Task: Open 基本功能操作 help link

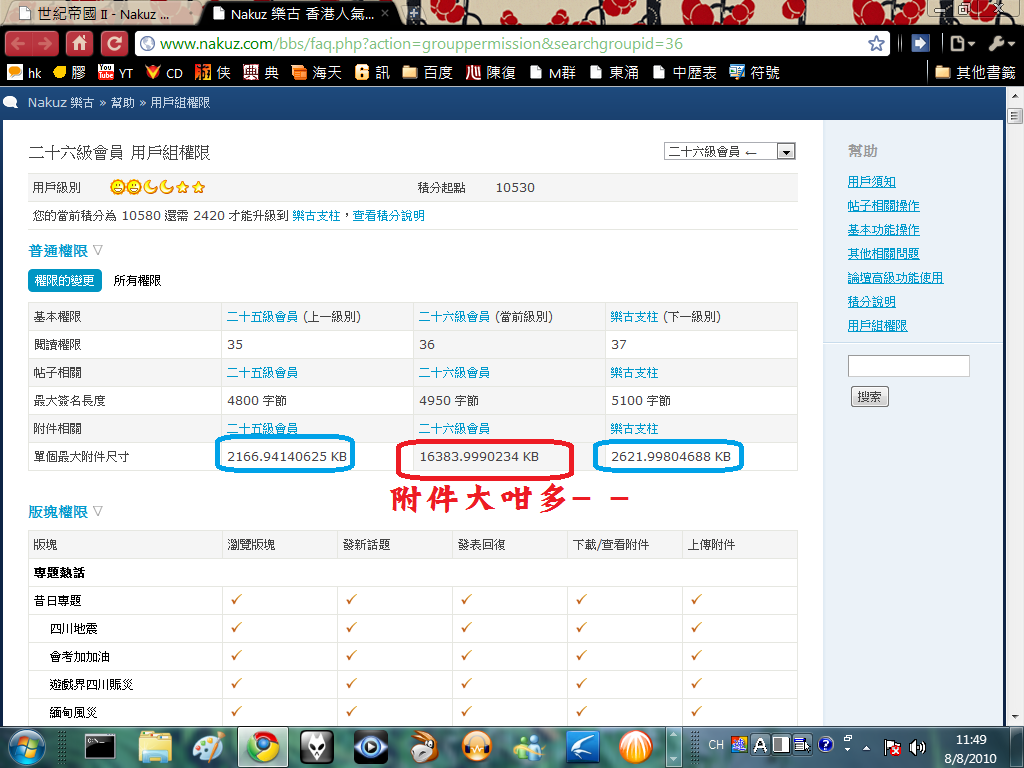Action: (x=883, y=230)
